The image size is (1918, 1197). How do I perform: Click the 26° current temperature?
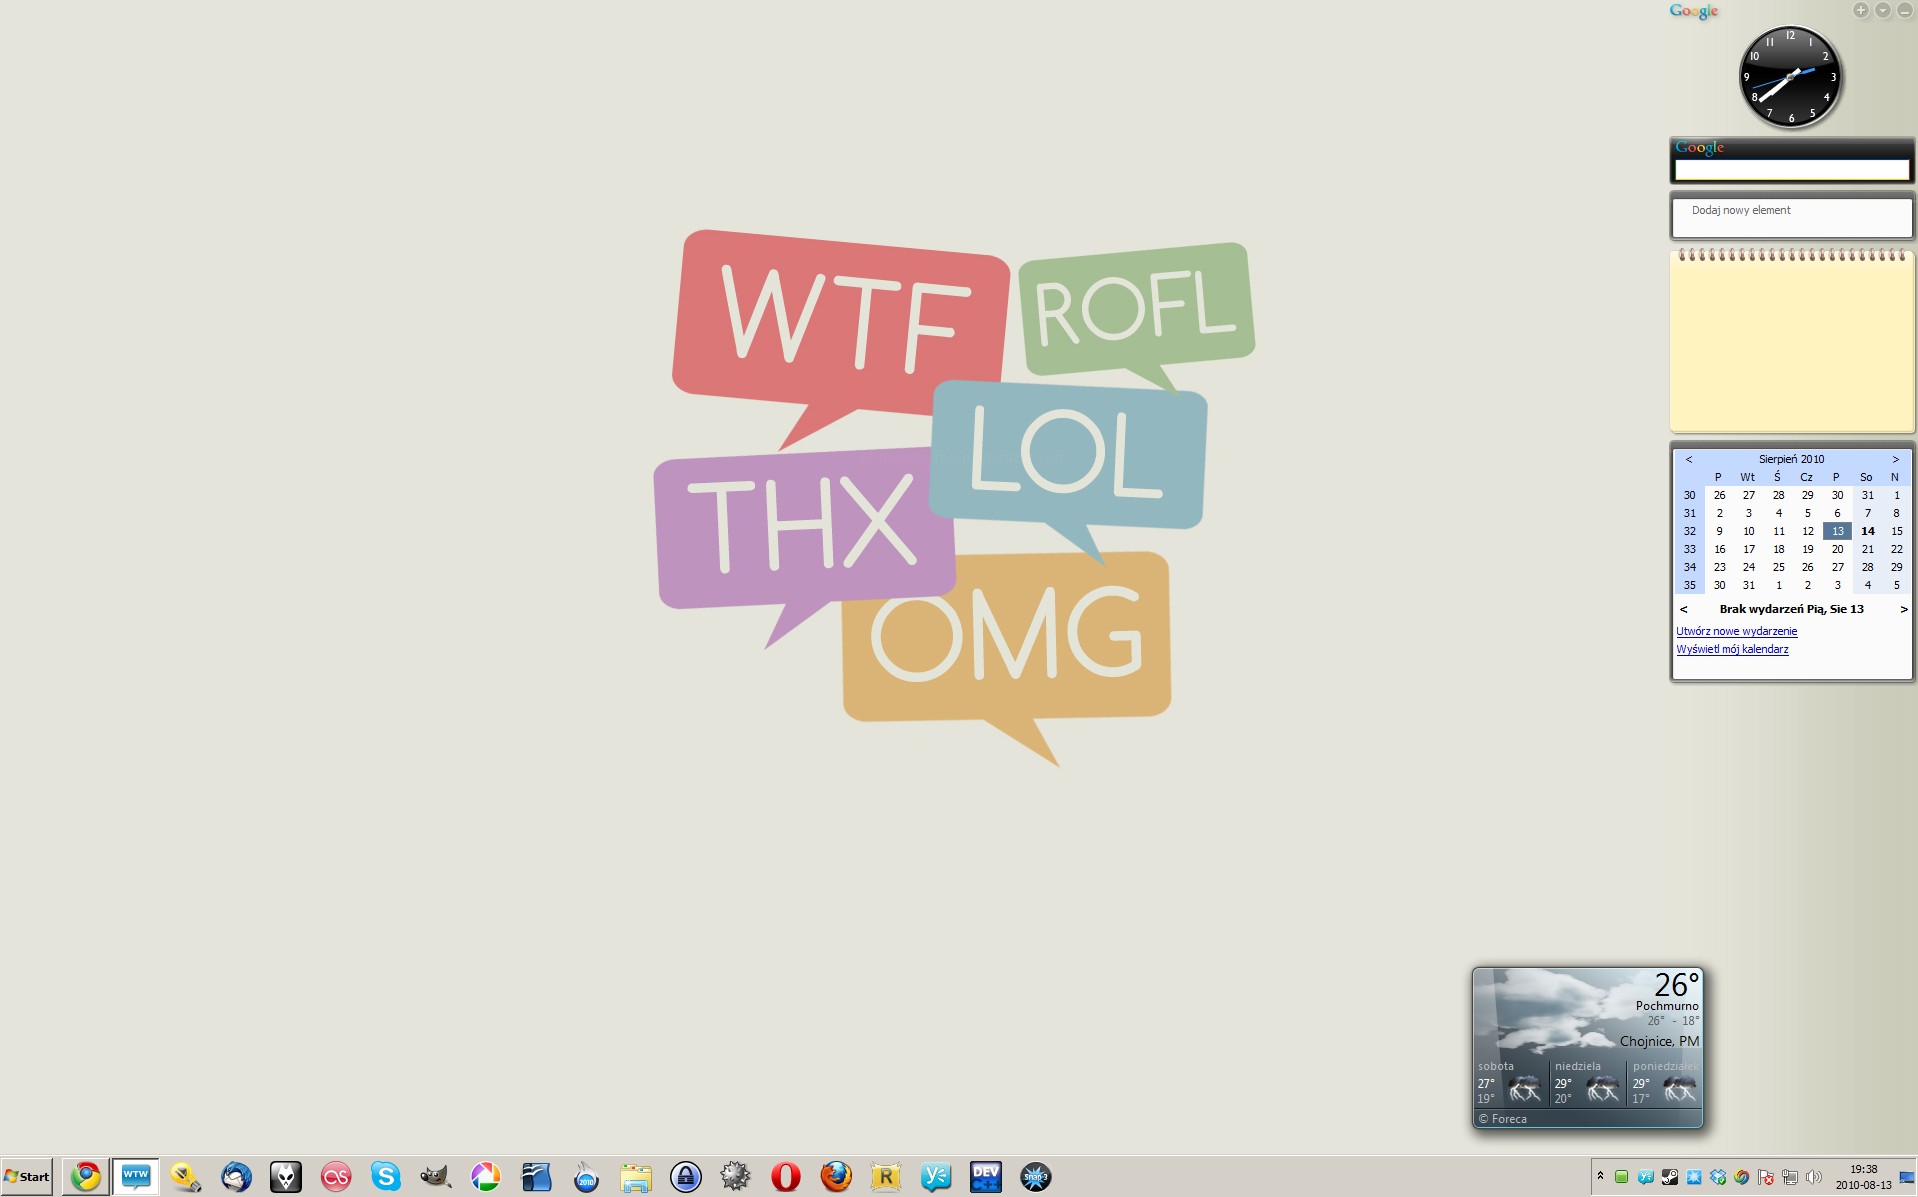tap(1676, 985)
